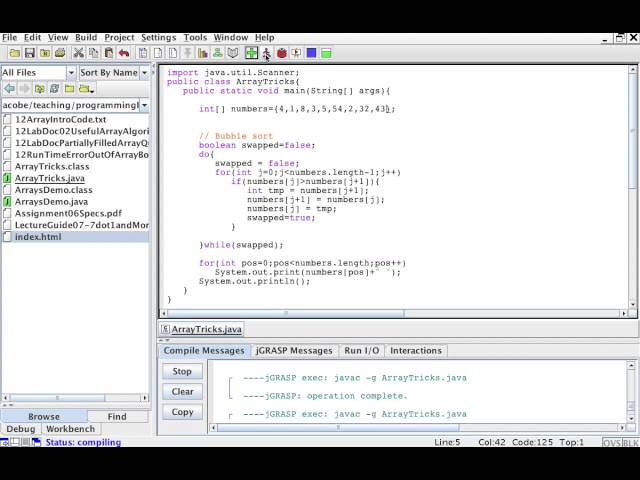Open the Sort By Name dropdown

click(x=144, y=73)
